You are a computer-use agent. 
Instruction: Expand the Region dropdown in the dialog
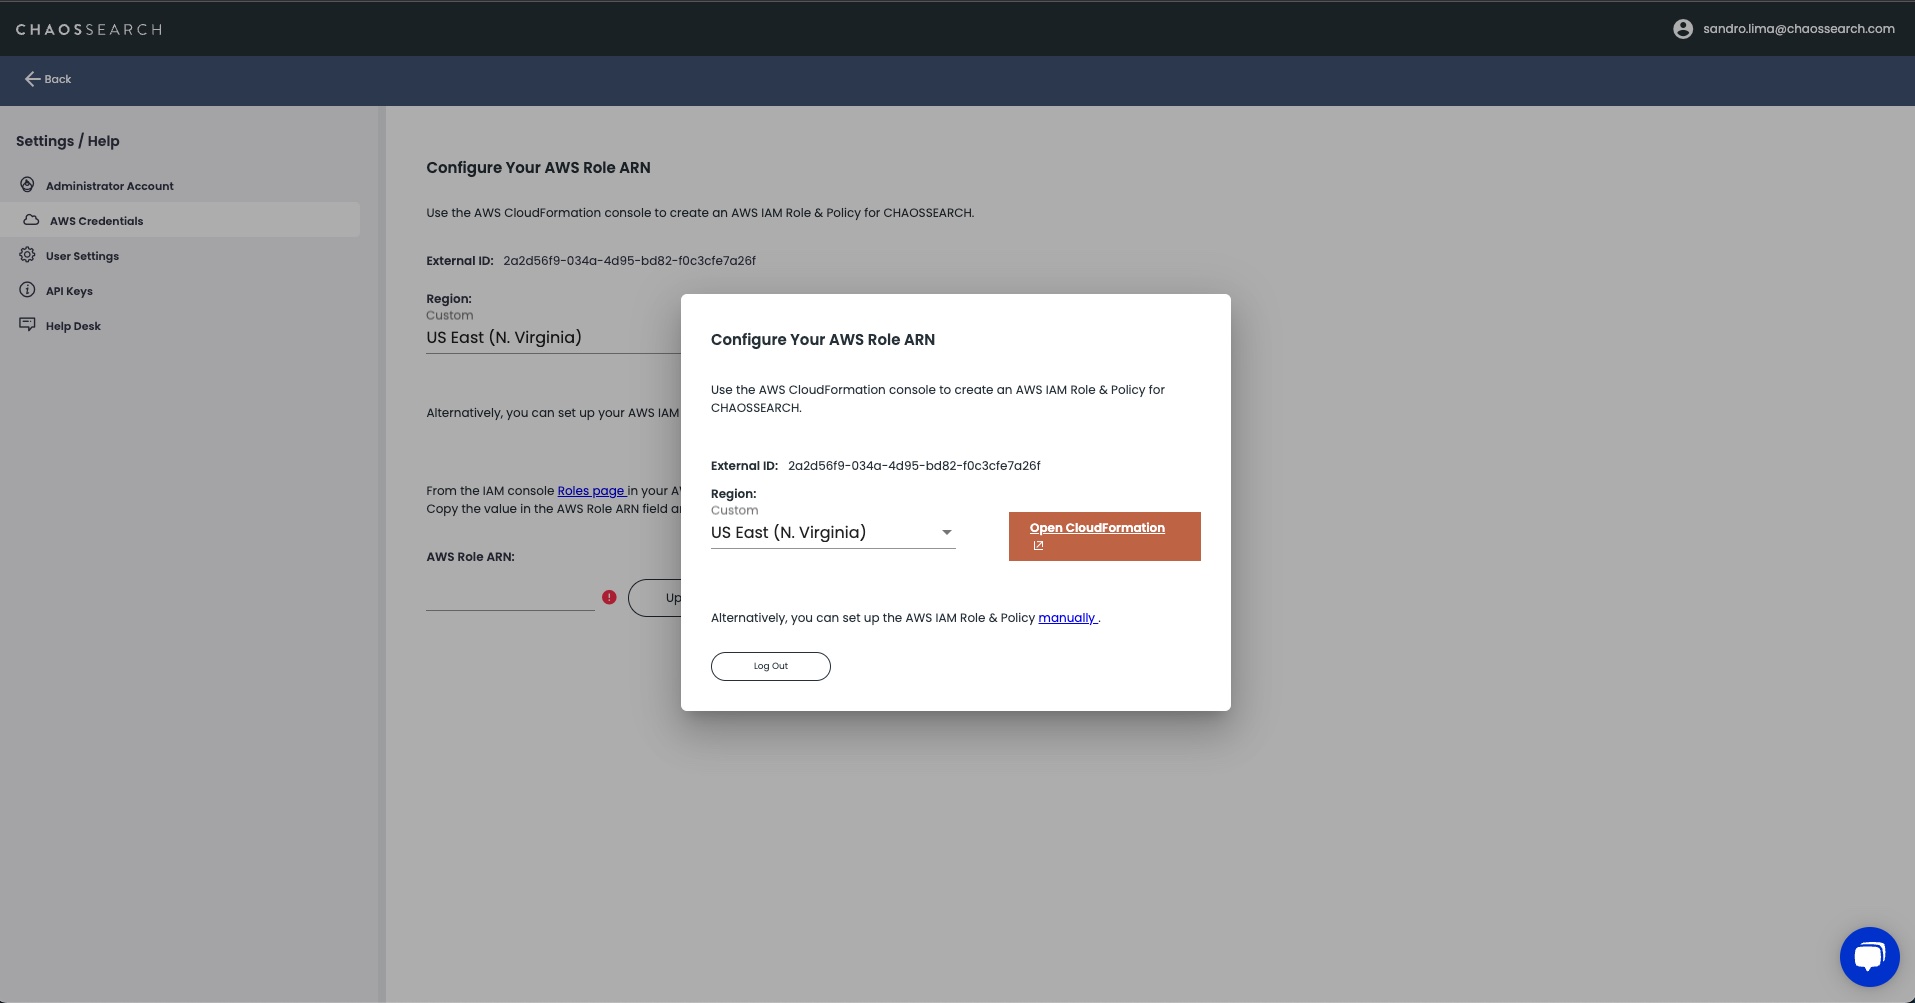(833, 533)
